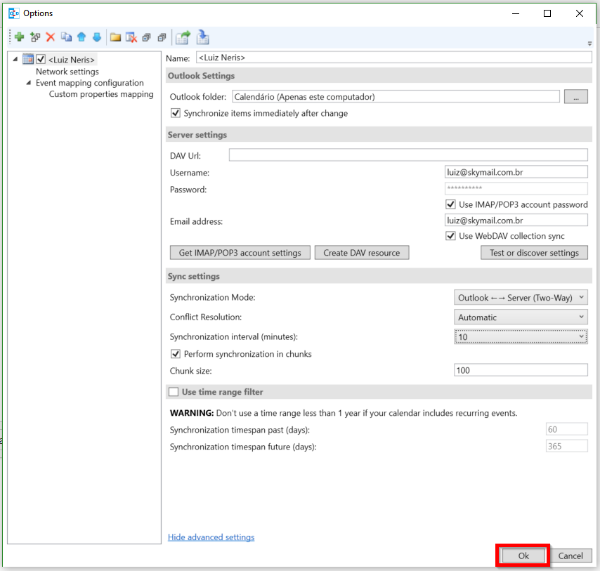Viewport: 600px width, 571px height.
Task: Open the Conflict Resolution dropdown
Action: (x=520, y=317)
